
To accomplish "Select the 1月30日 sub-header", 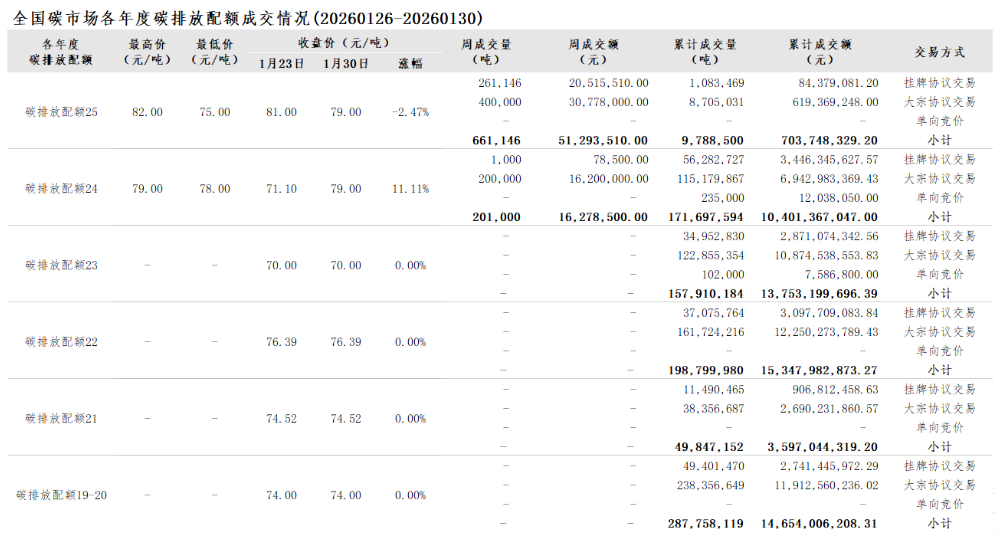I will (x=346, y=63).
